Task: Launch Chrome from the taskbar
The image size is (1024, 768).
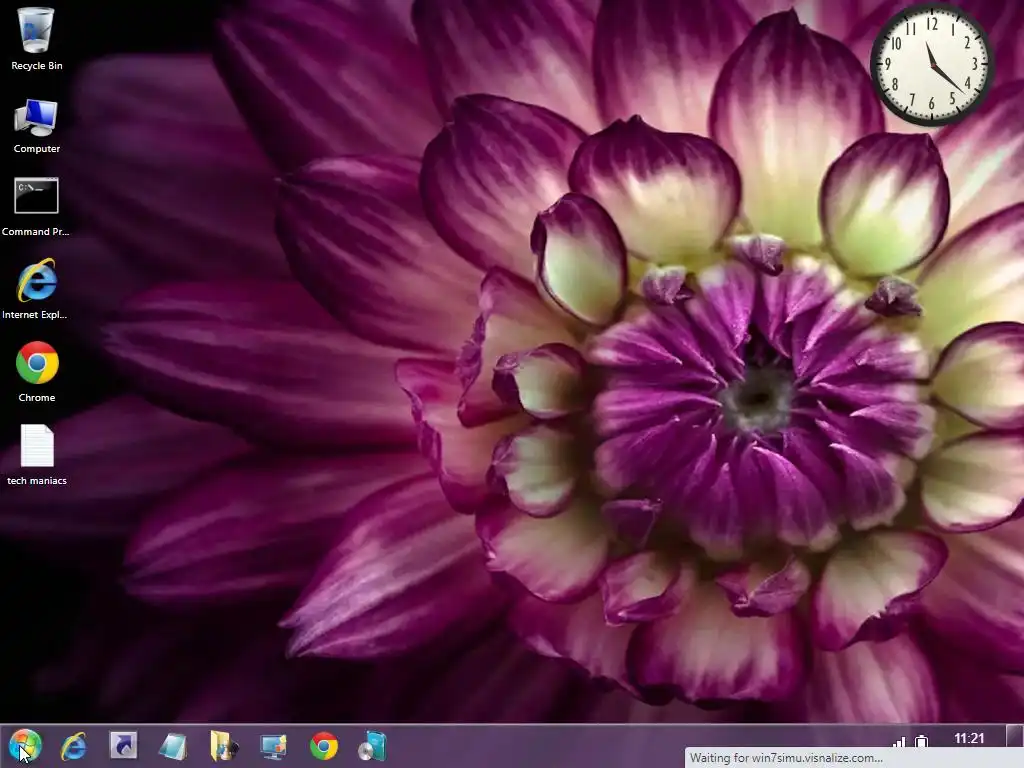Action: coord(323,746)
